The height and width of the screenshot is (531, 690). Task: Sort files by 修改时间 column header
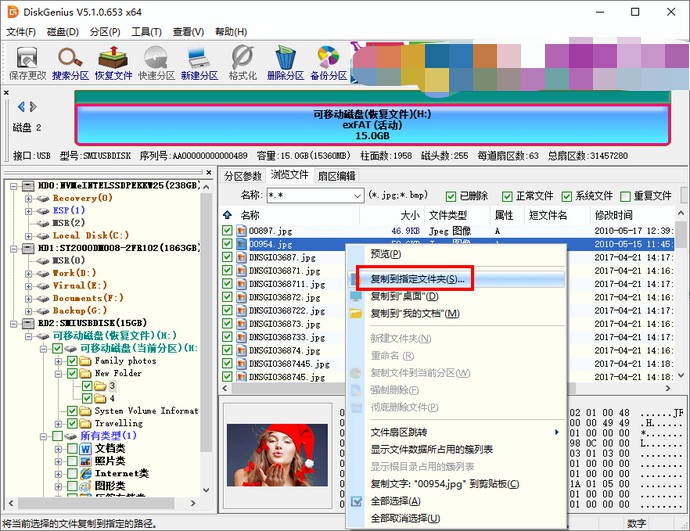(x=613, y=215)
